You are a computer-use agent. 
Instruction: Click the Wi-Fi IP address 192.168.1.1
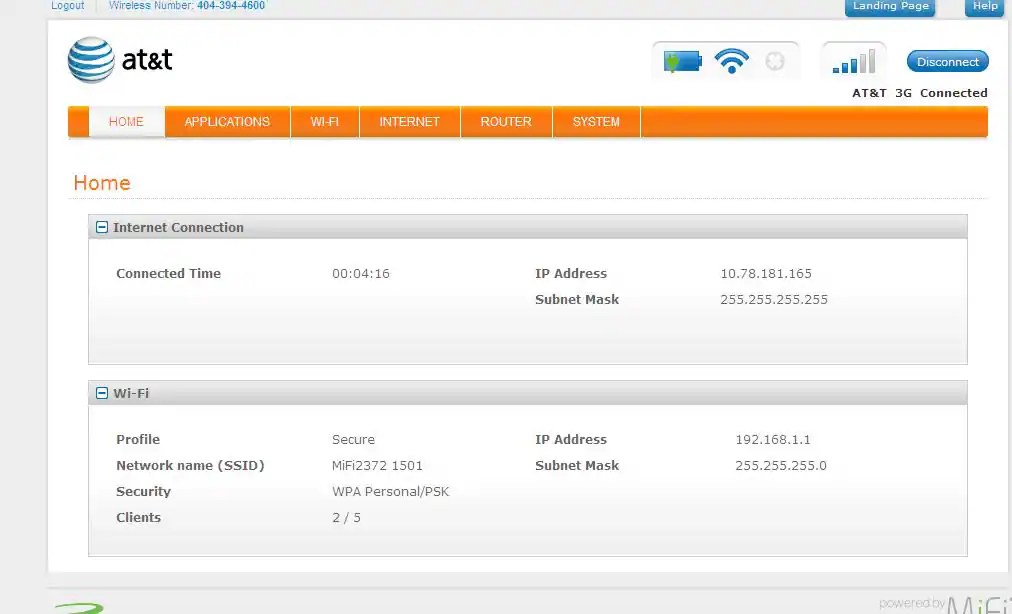[773, 440]
